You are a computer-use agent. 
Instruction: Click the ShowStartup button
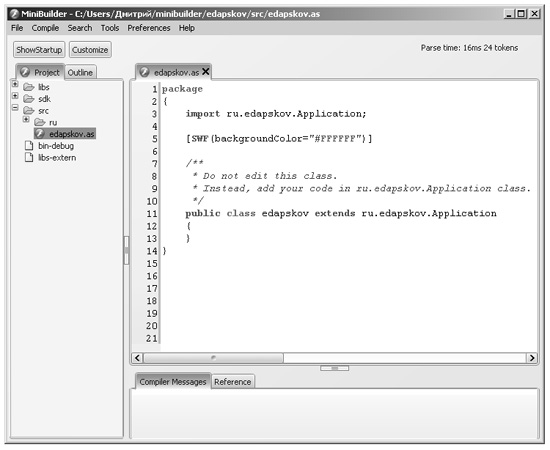(39, 50)
